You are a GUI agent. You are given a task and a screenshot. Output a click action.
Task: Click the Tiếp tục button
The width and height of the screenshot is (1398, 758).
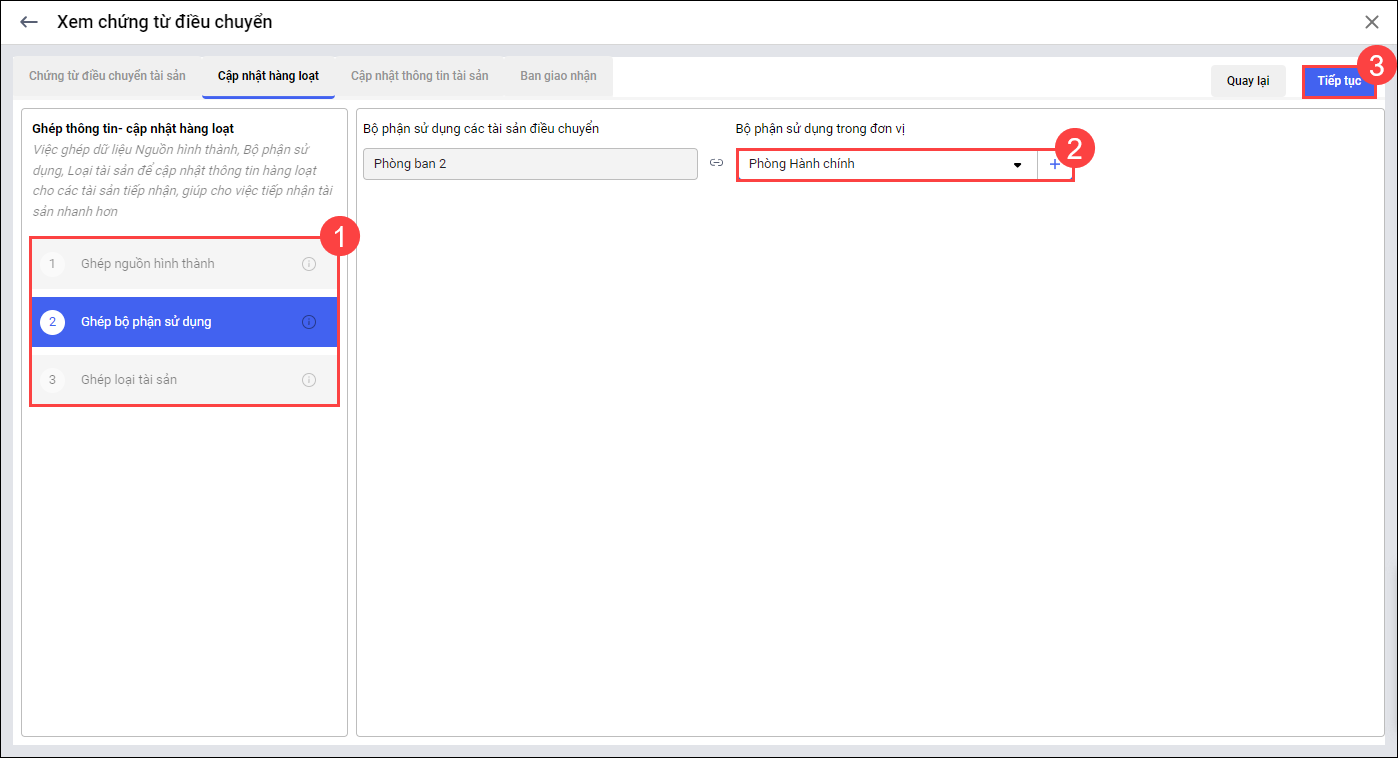pos(1338,81)
